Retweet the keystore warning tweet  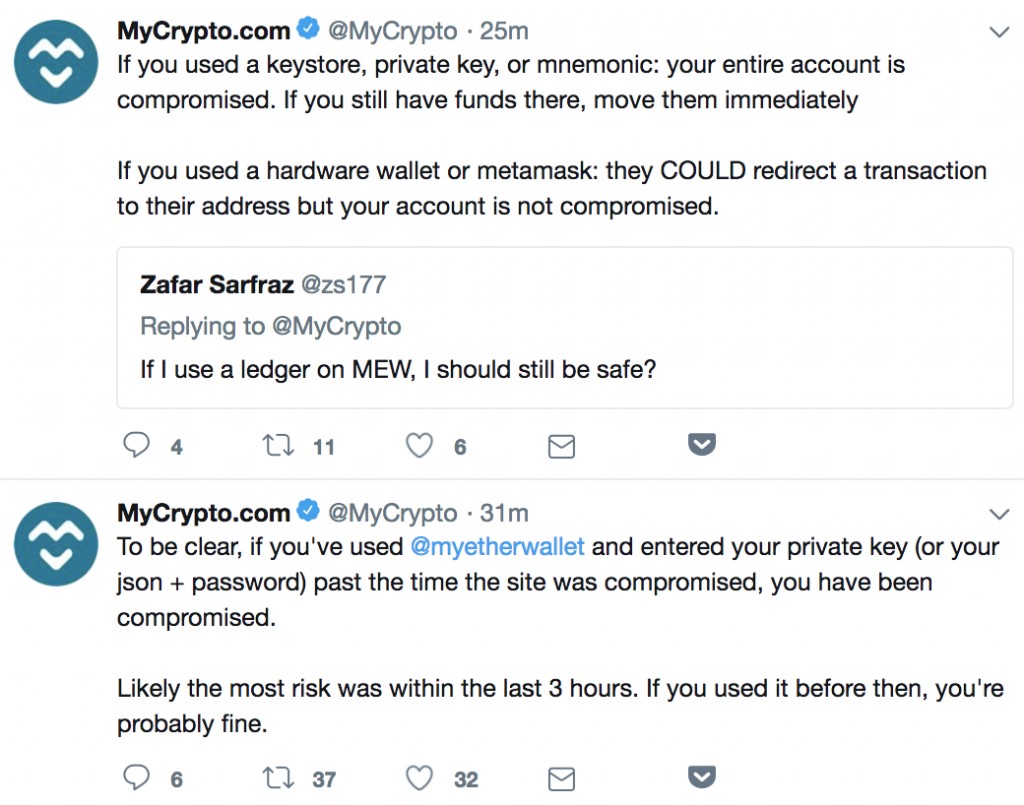click(277, 445)
